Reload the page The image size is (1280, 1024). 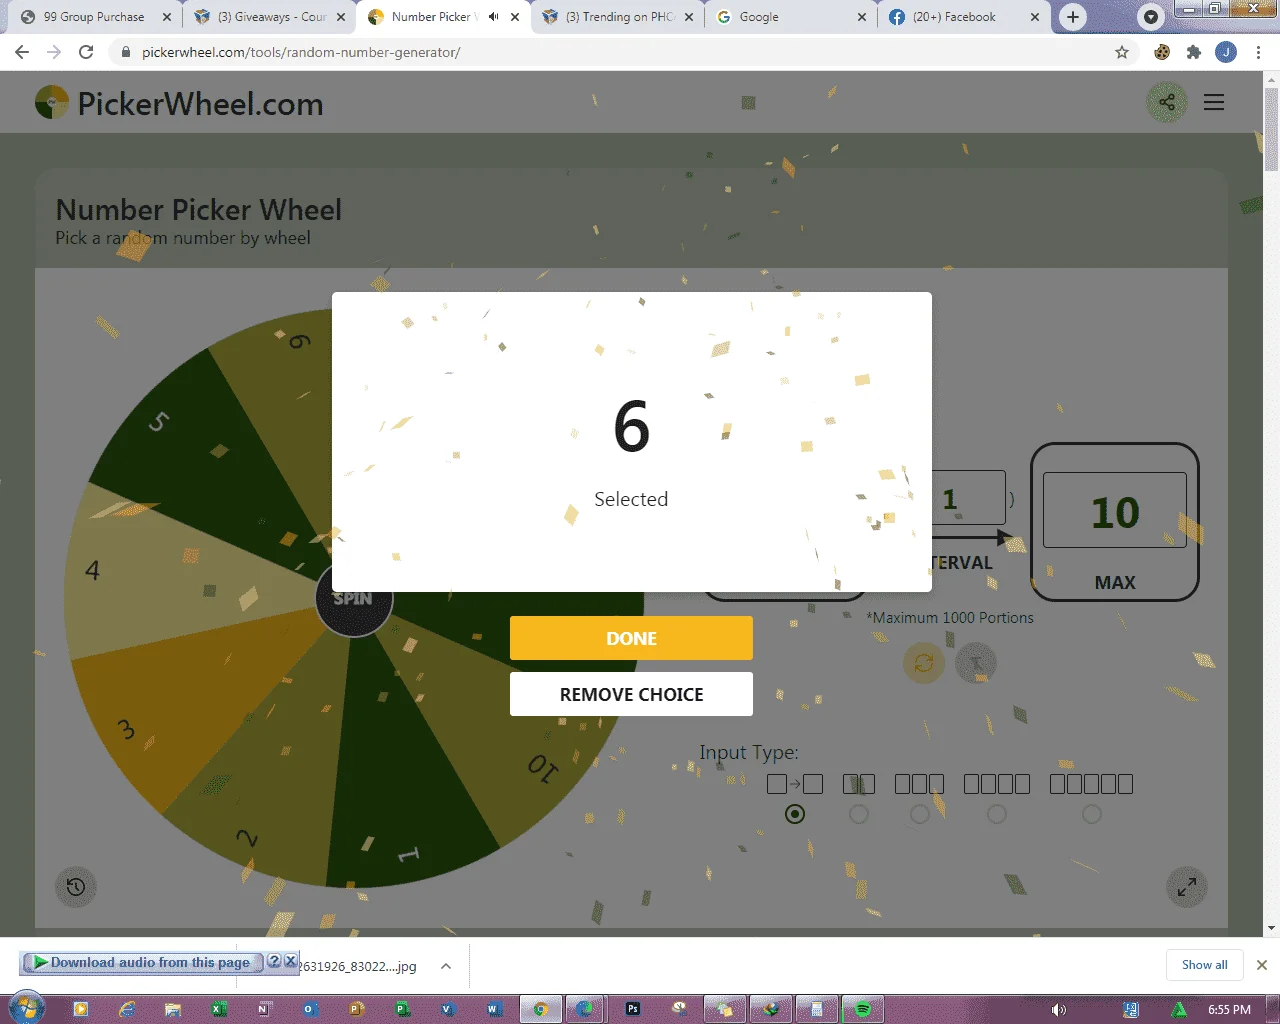point(86,52)
